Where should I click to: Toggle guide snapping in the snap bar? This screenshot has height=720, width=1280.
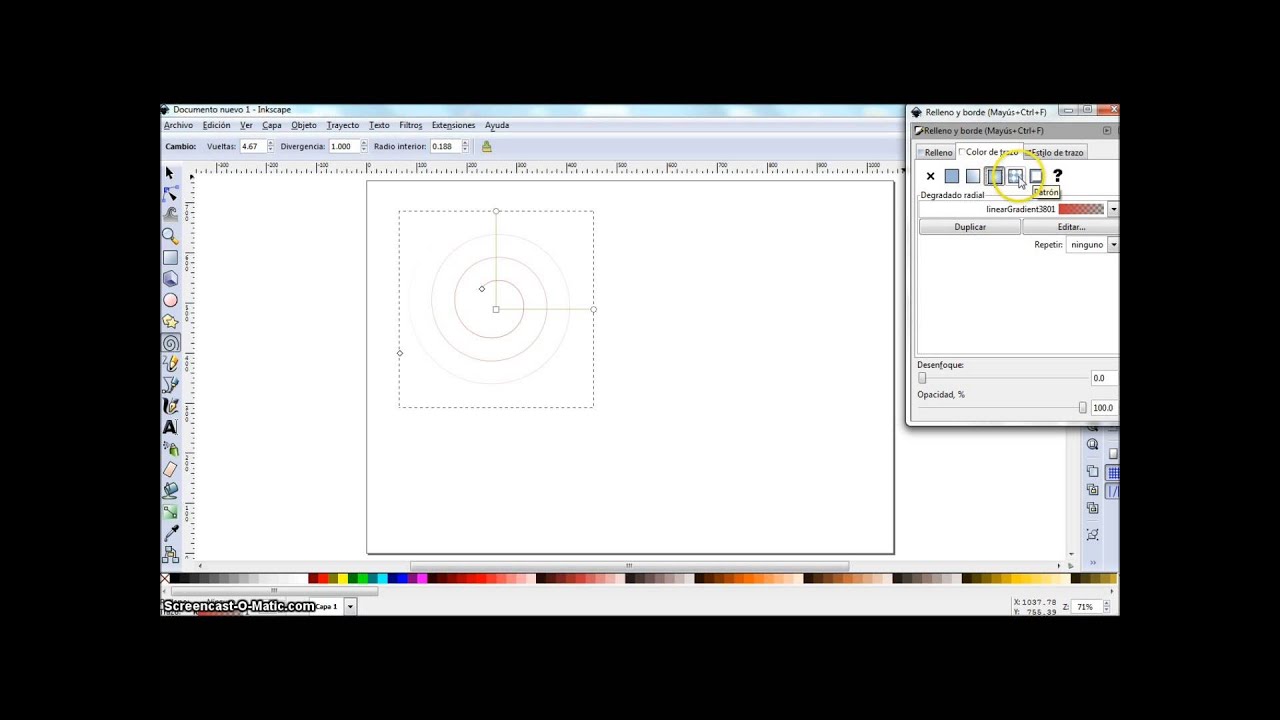click(x=1113, y=491)
